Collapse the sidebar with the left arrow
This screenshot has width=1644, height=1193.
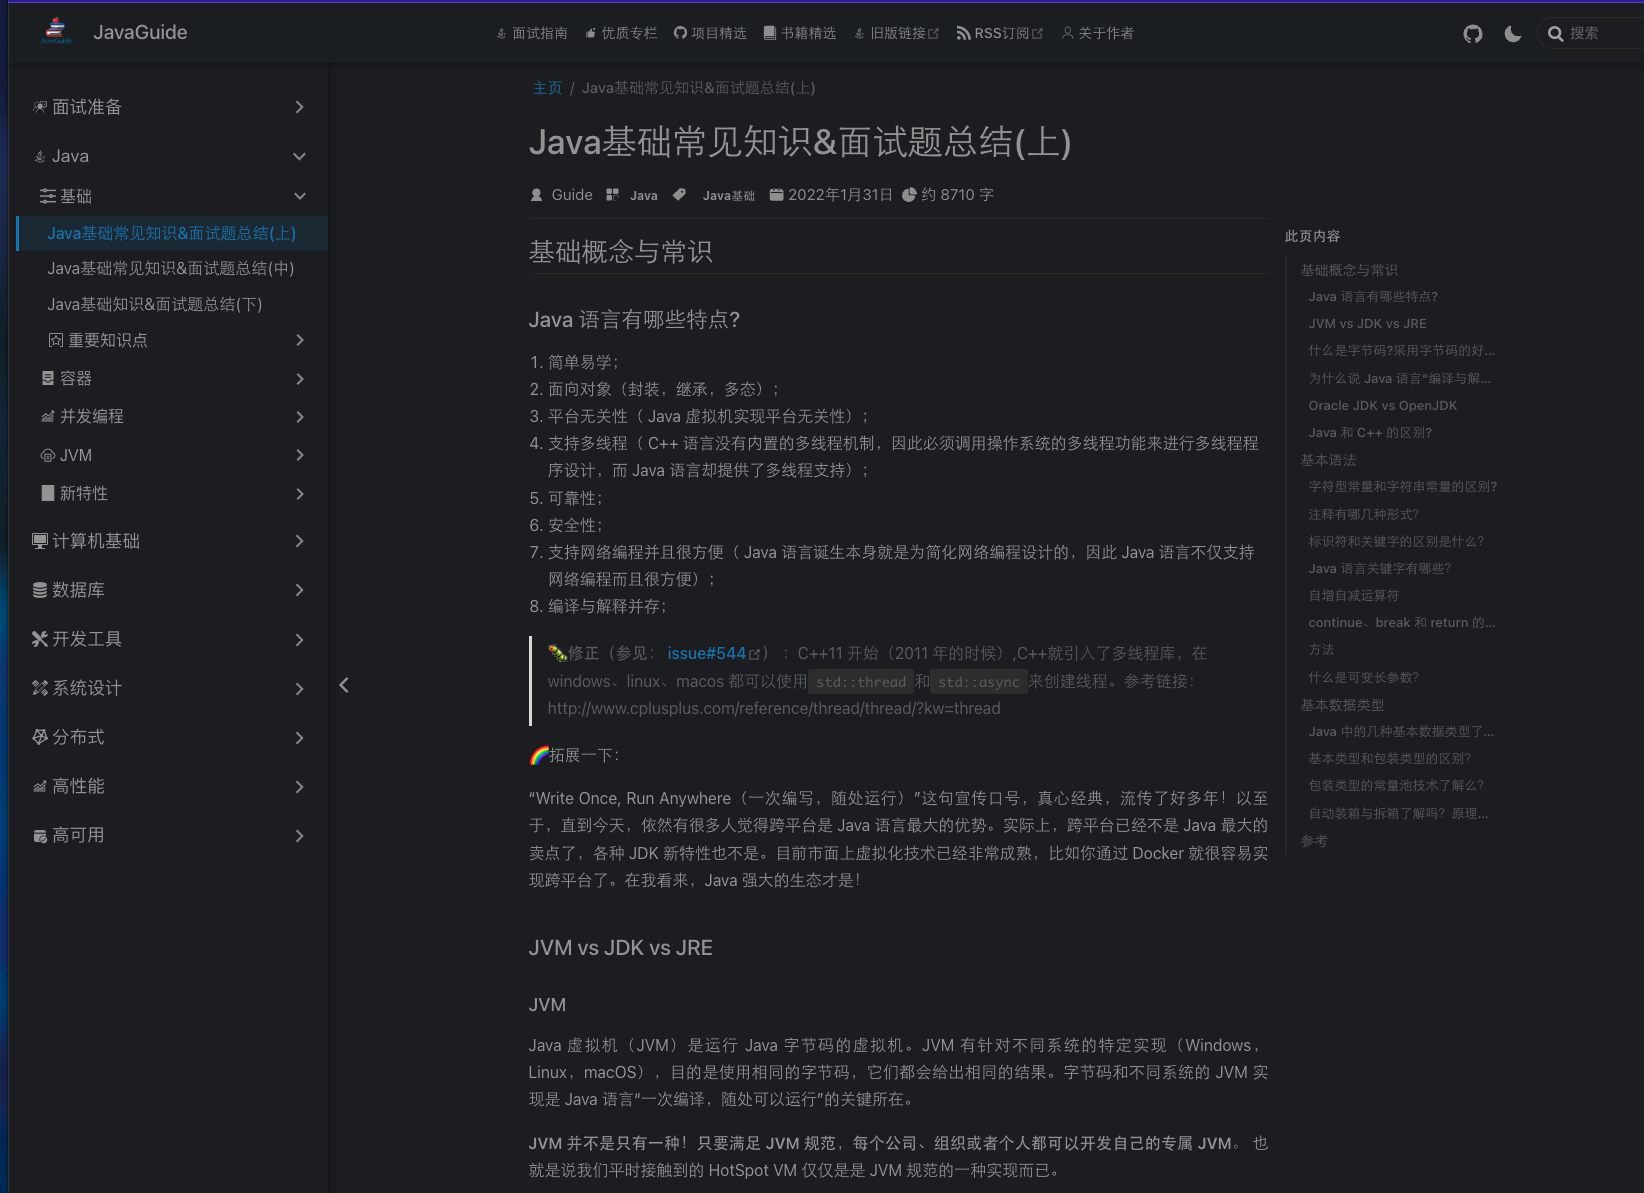344,684
